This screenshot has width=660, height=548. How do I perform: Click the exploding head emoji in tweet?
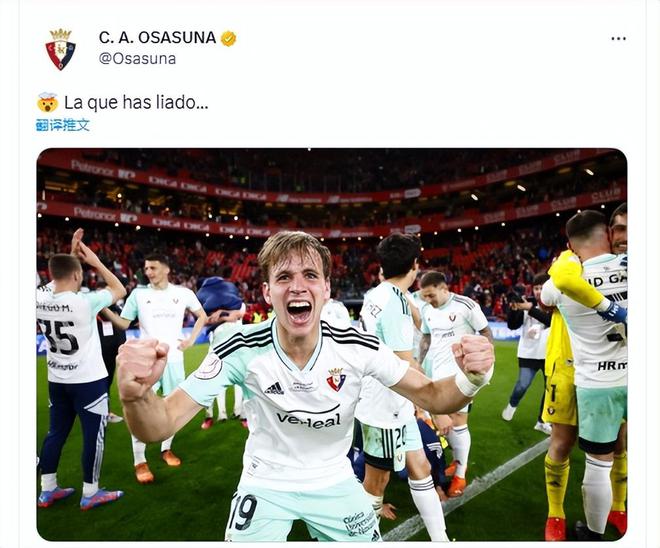(x=47, y=103)
